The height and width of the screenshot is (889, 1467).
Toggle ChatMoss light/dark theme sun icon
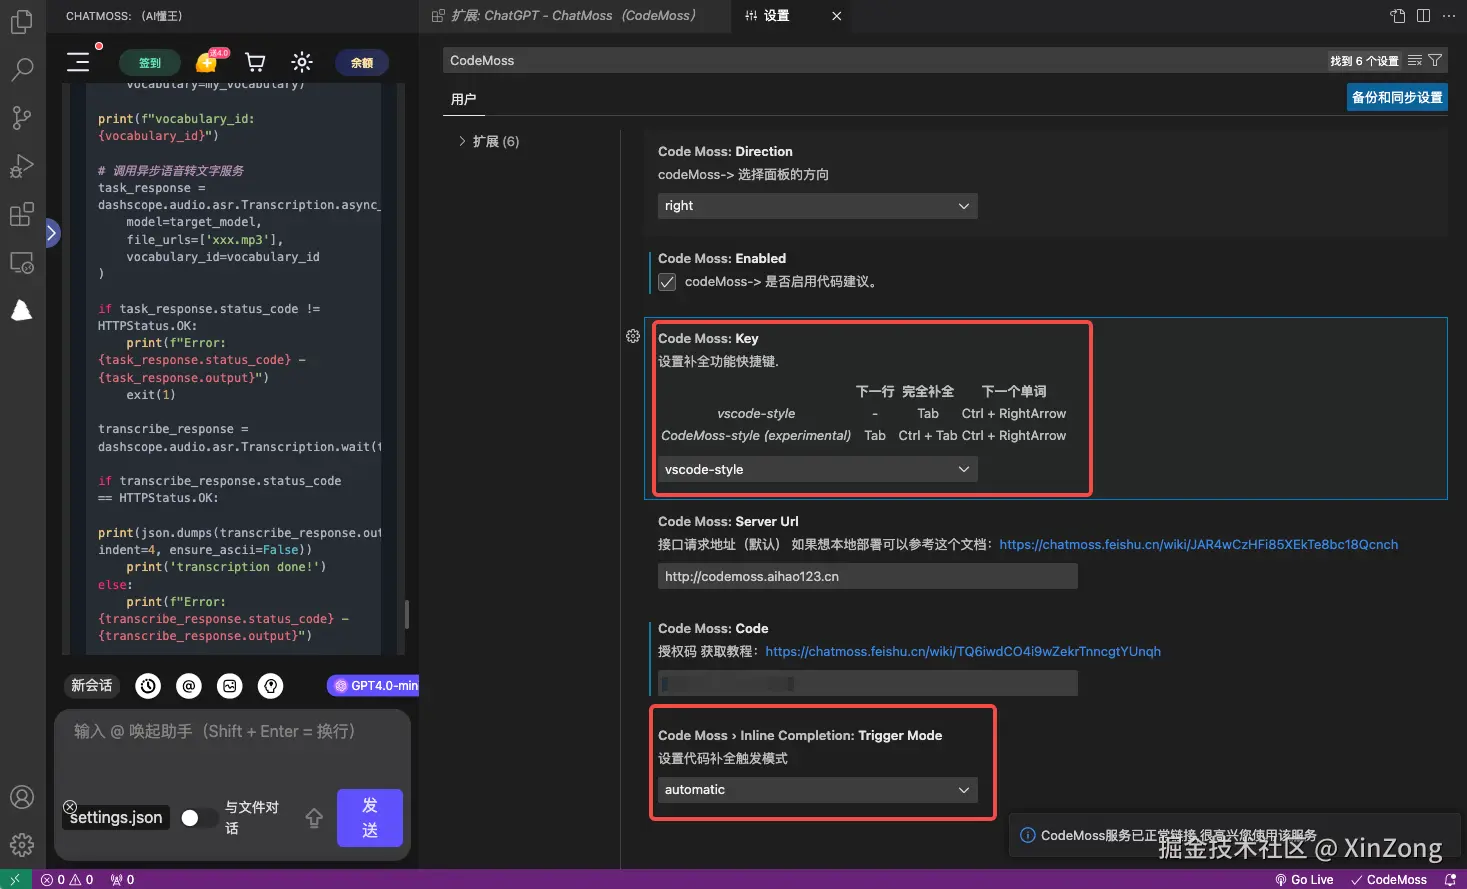click(x=302, y=62)
